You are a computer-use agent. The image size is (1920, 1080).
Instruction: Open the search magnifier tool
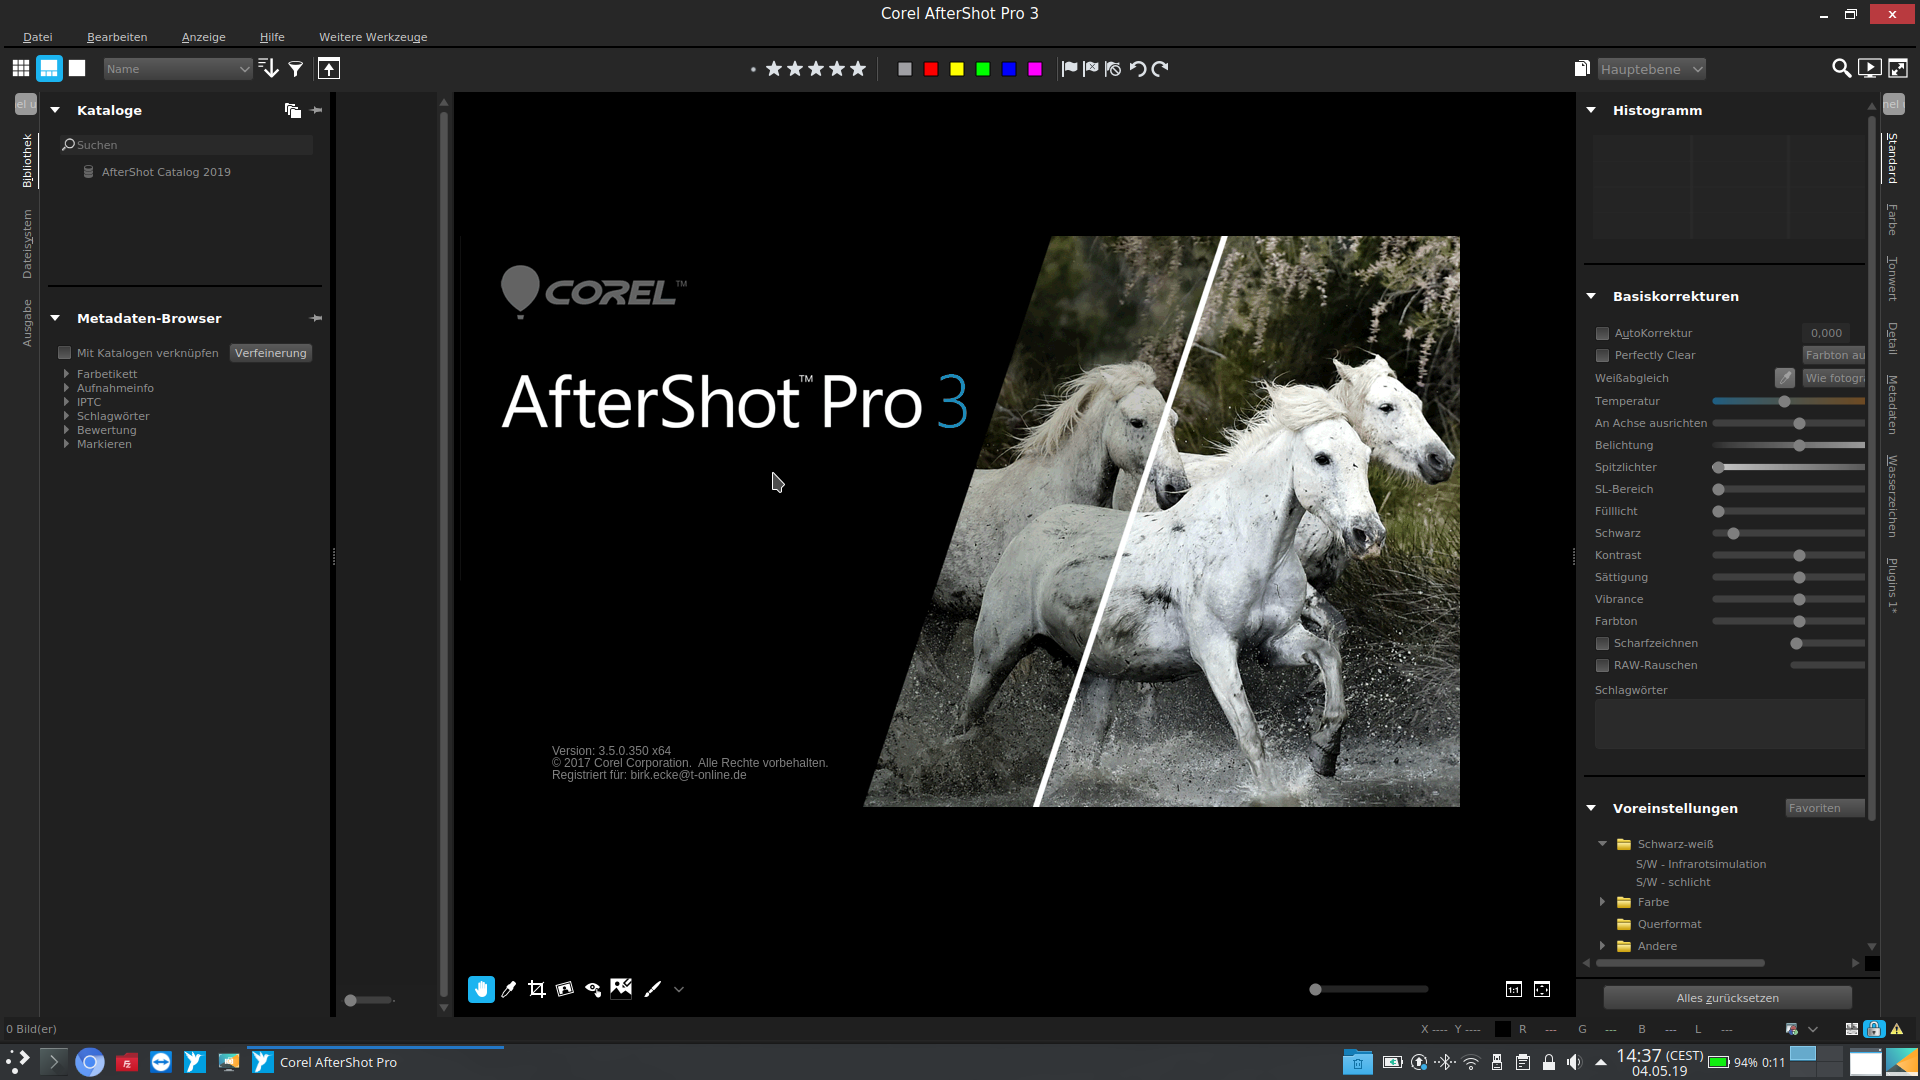[1841, 68]
